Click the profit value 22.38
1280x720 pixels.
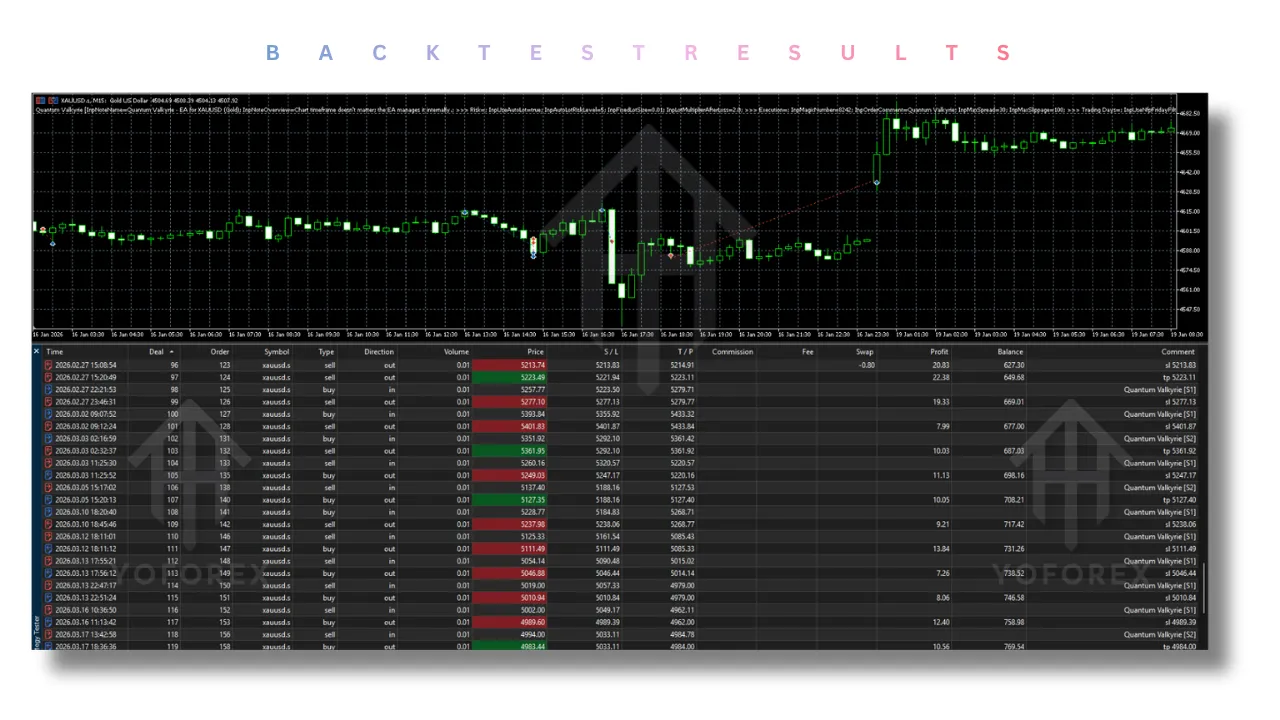click(940, 377)
